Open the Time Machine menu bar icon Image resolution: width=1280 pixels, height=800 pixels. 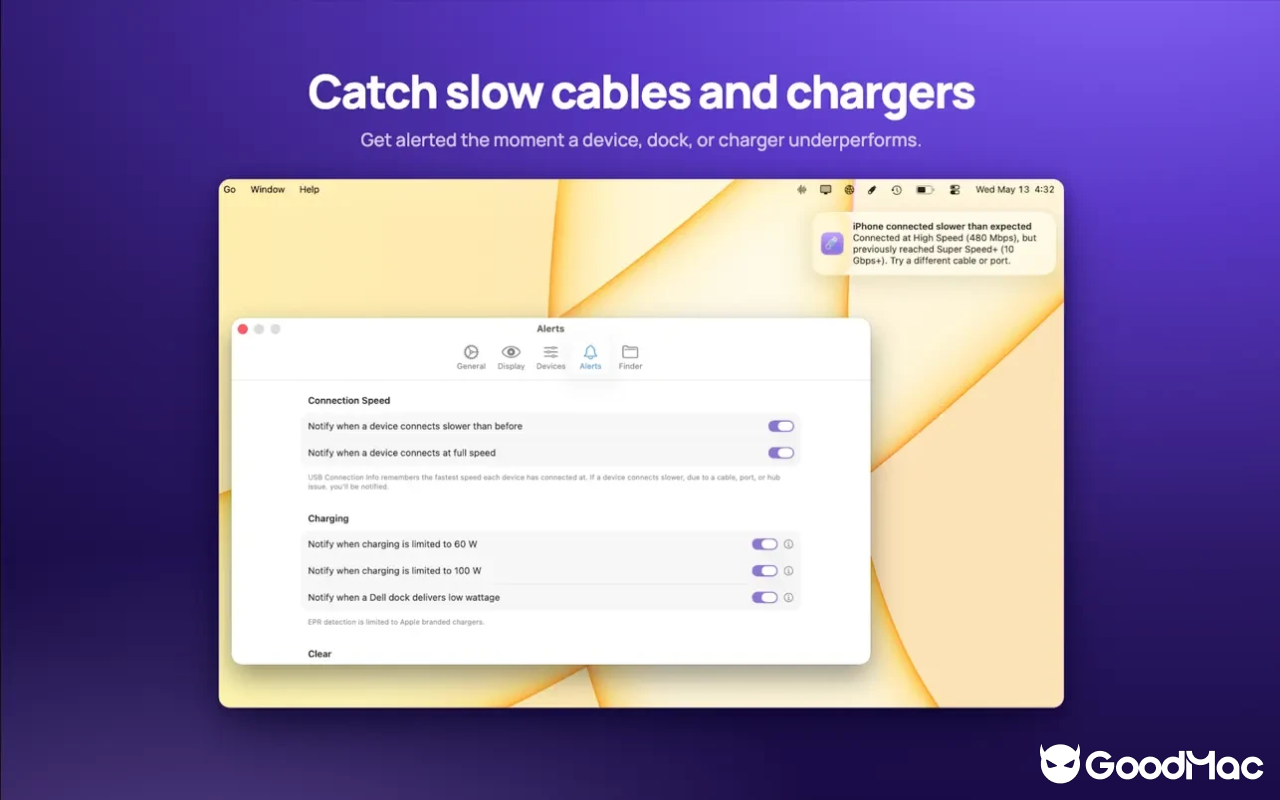897,189
